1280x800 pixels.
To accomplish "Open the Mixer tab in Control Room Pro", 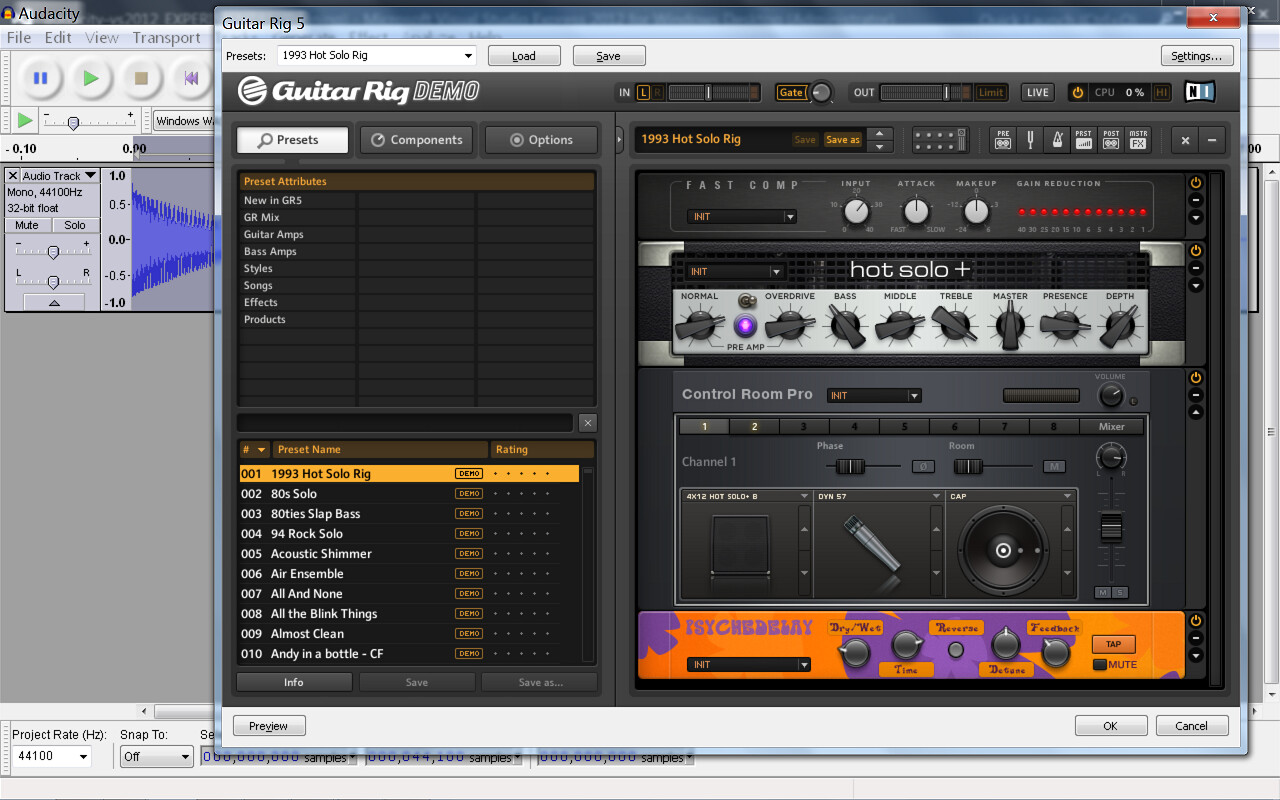I will point(1112,426).
